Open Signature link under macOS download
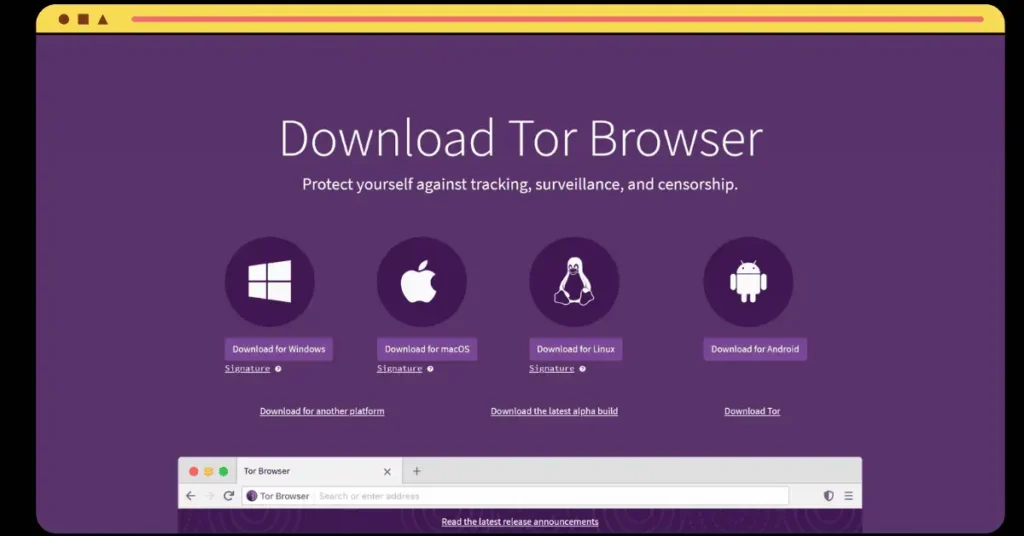 400,368
